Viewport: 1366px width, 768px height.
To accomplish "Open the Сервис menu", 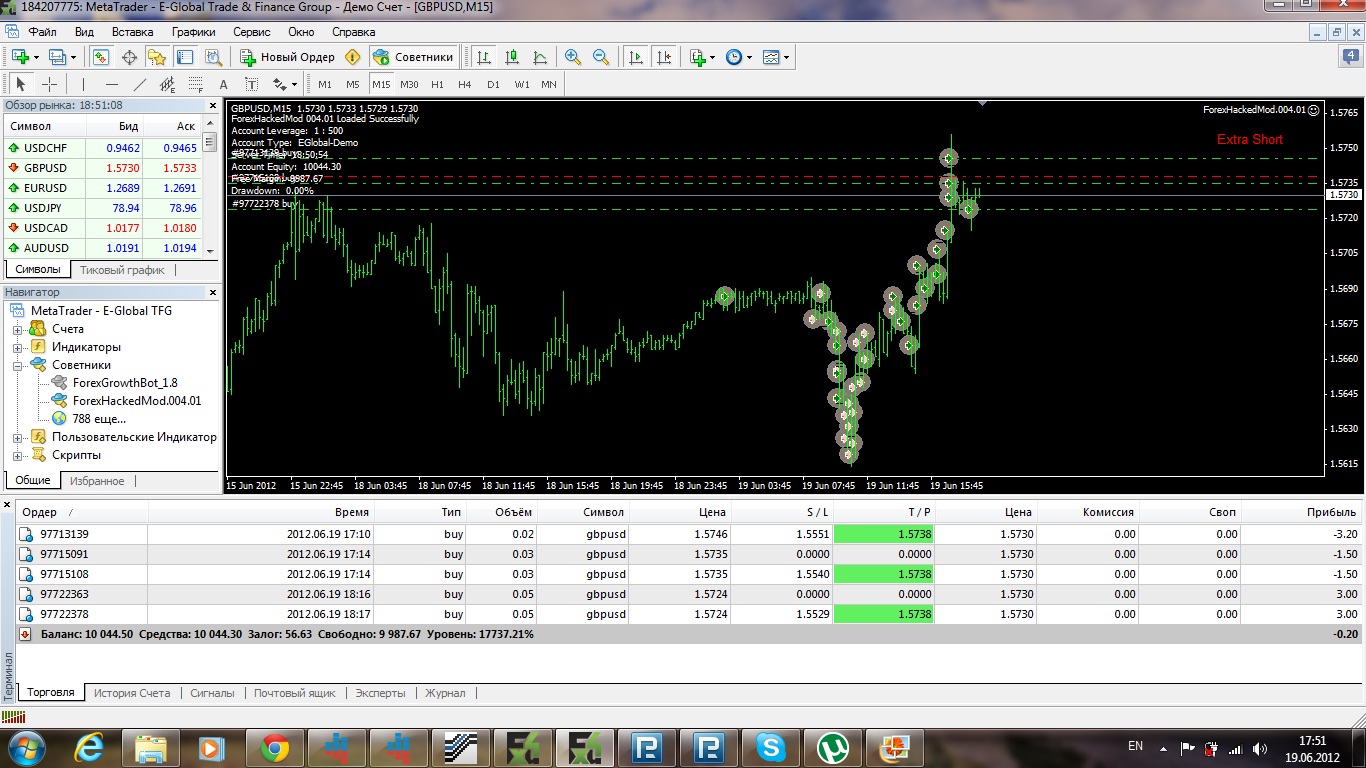I will tap(251, 32).
